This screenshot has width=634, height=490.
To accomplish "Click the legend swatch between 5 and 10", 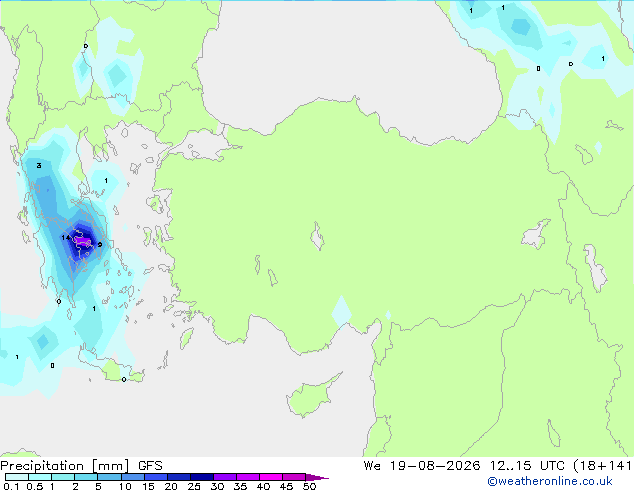I will (109, 477).
